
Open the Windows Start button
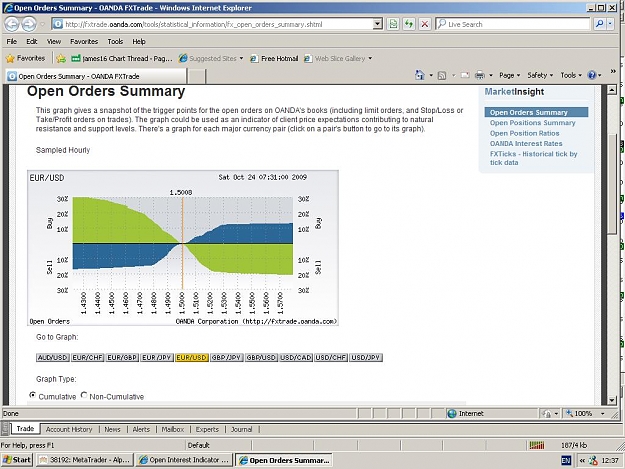[16, 460]
